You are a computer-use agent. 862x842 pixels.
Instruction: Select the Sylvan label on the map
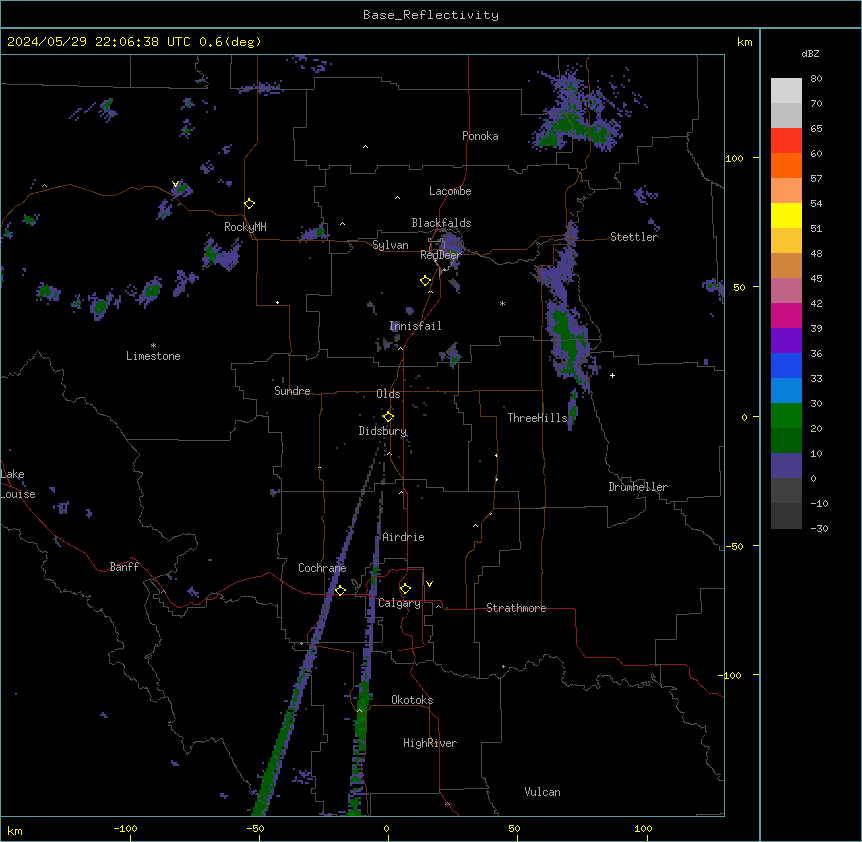point(390,245)
